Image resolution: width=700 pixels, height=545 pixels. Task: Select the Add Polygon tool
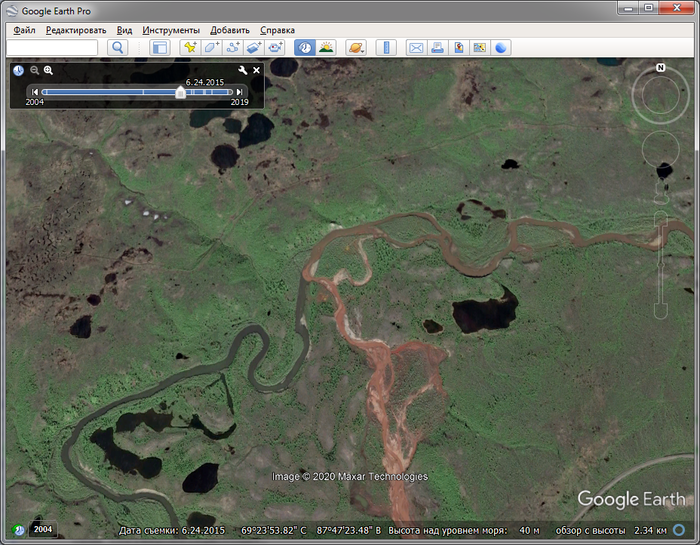pyautogui.click(x=211, y=47)
